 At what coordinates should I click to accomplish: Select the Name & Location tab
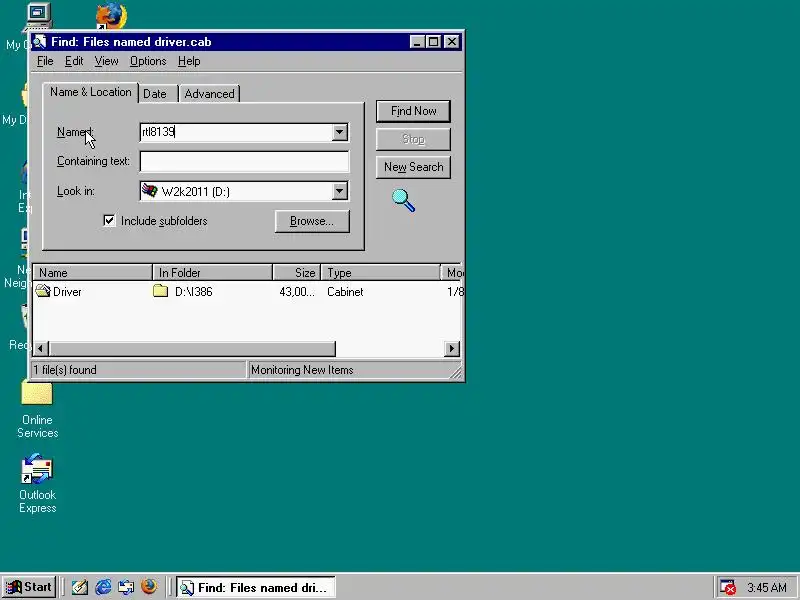pos(90,92)
